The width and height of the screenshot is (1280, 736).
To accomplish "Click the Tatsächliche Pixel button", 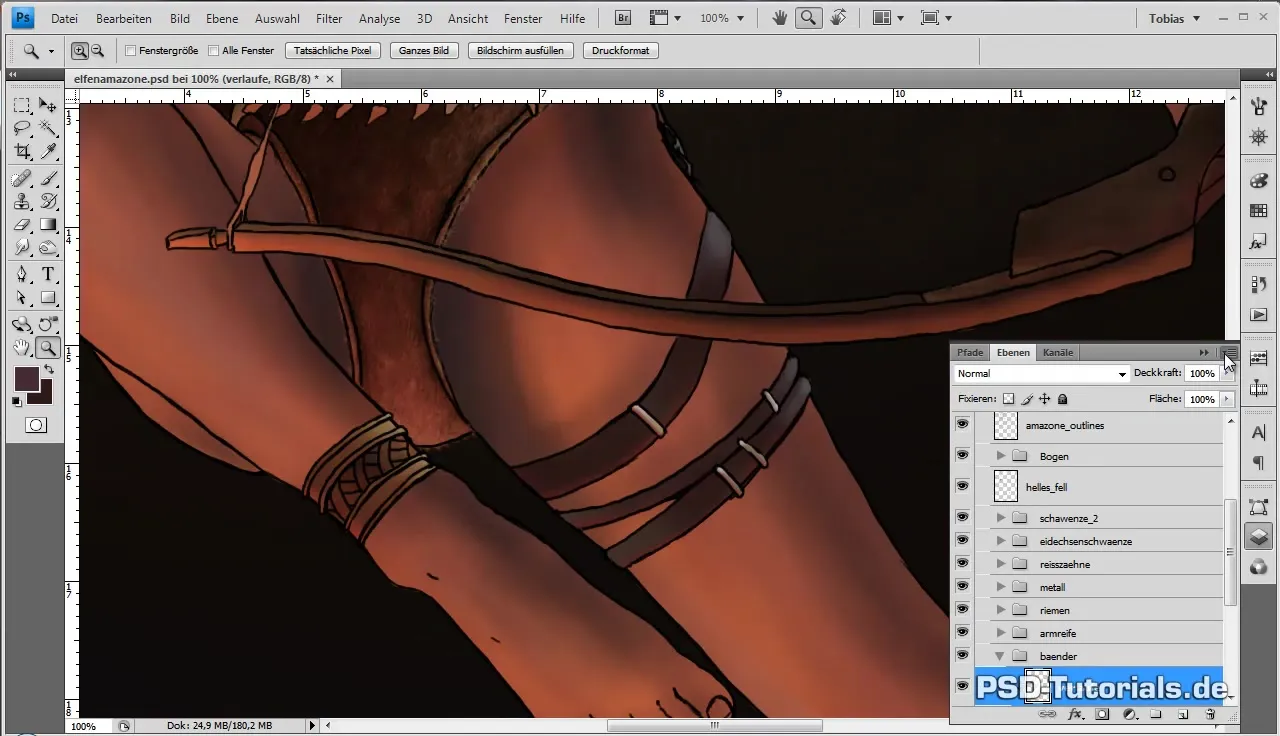I will pyautogui.click(x=333, y=51).
